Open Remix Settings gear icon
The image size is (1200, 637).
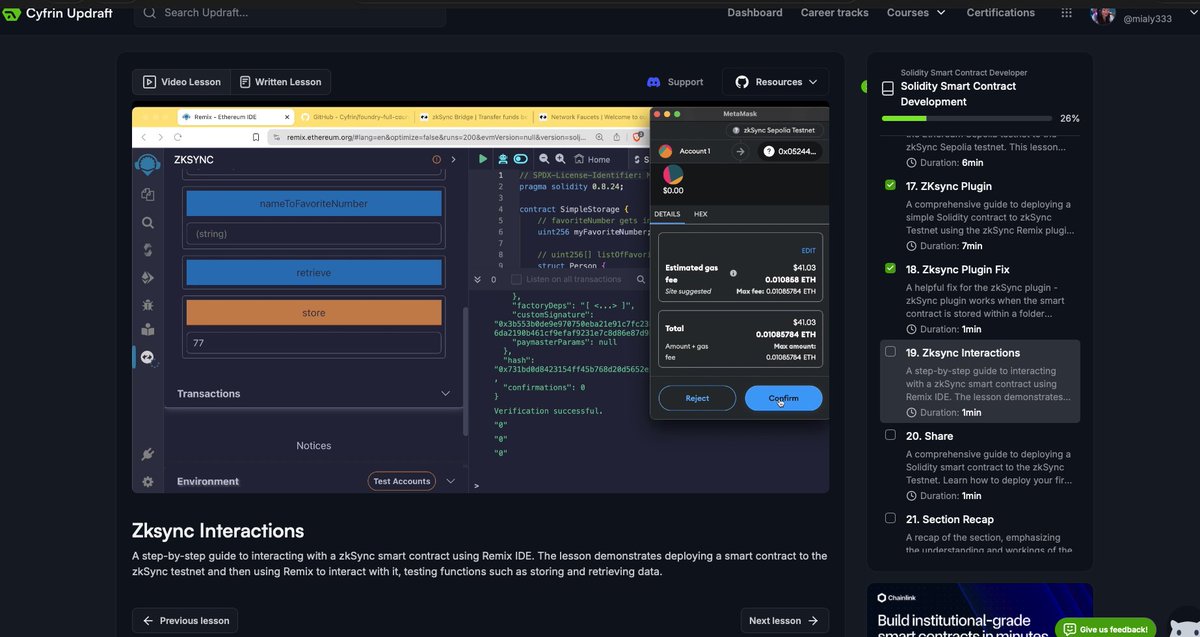coord(148,481)
